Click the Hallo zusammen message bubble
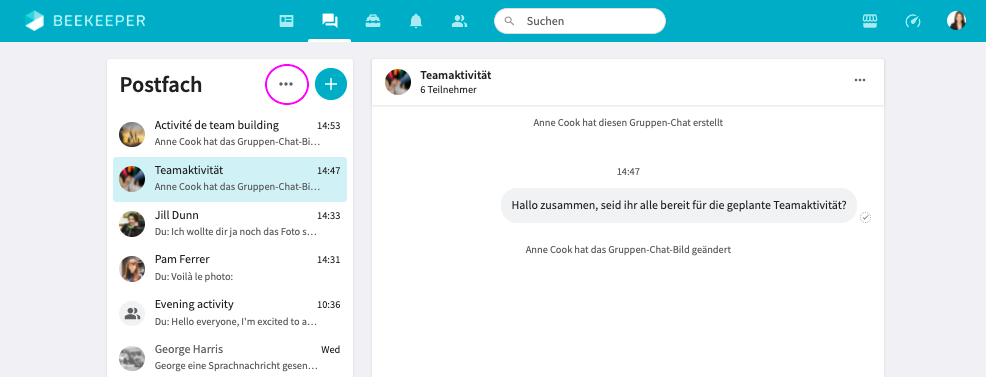 (x=679, y=205)
